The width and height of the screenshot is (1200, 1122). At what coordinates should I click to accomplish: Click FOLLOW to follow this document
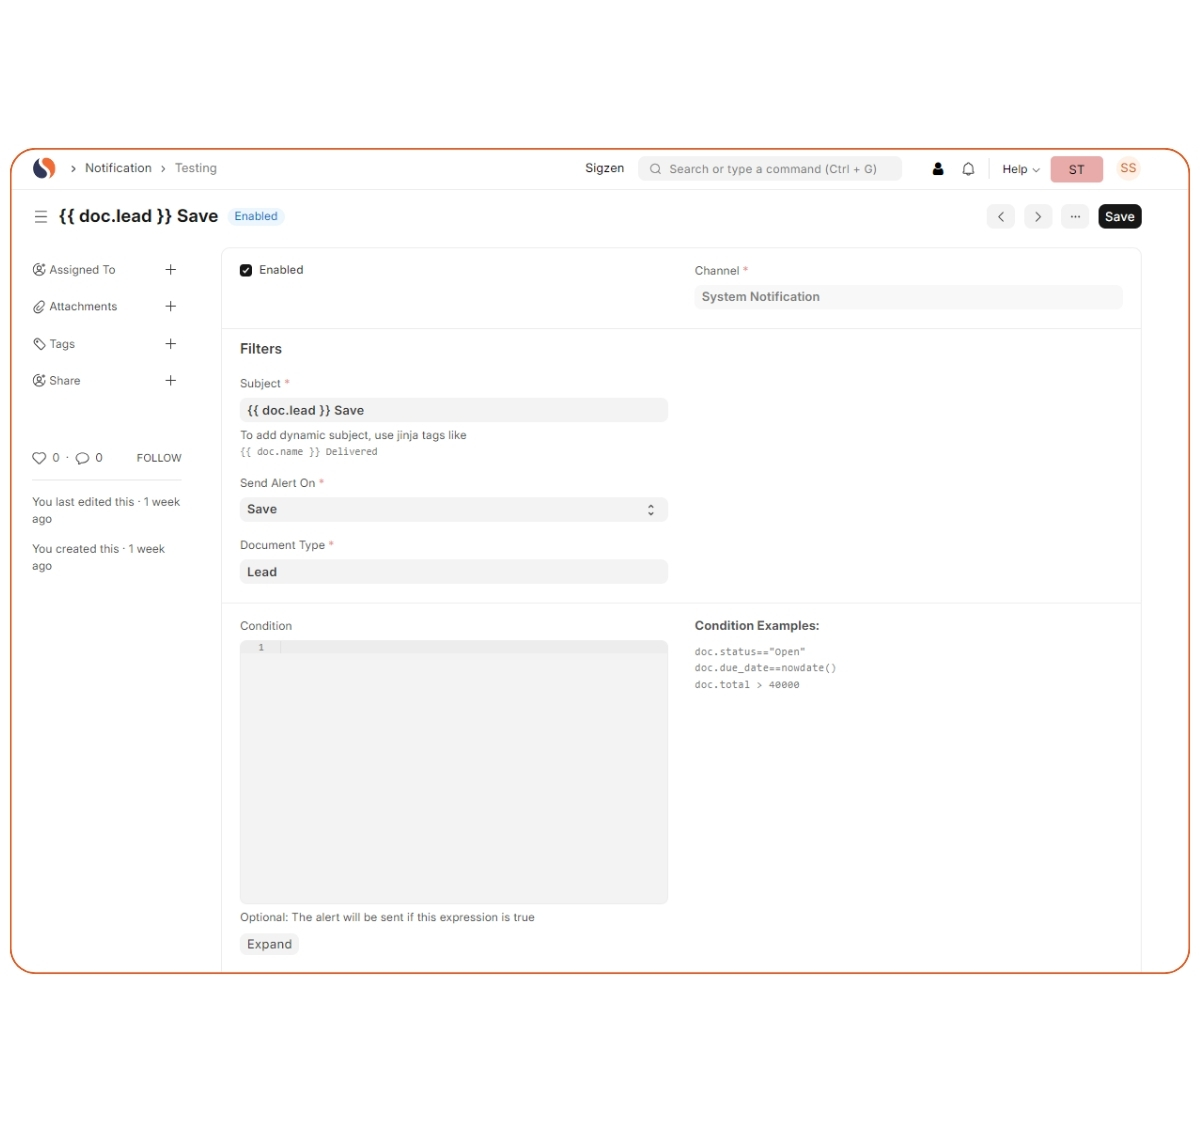coord(159,458)
